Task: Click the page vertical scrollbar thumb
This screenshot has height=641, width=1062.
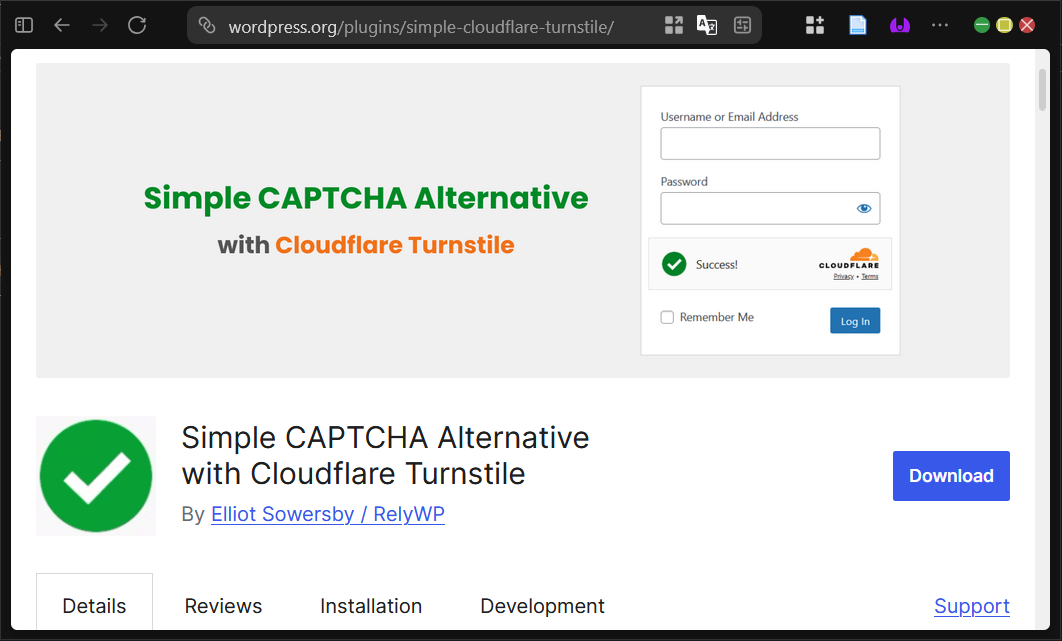Action: tap(1042, 90)
